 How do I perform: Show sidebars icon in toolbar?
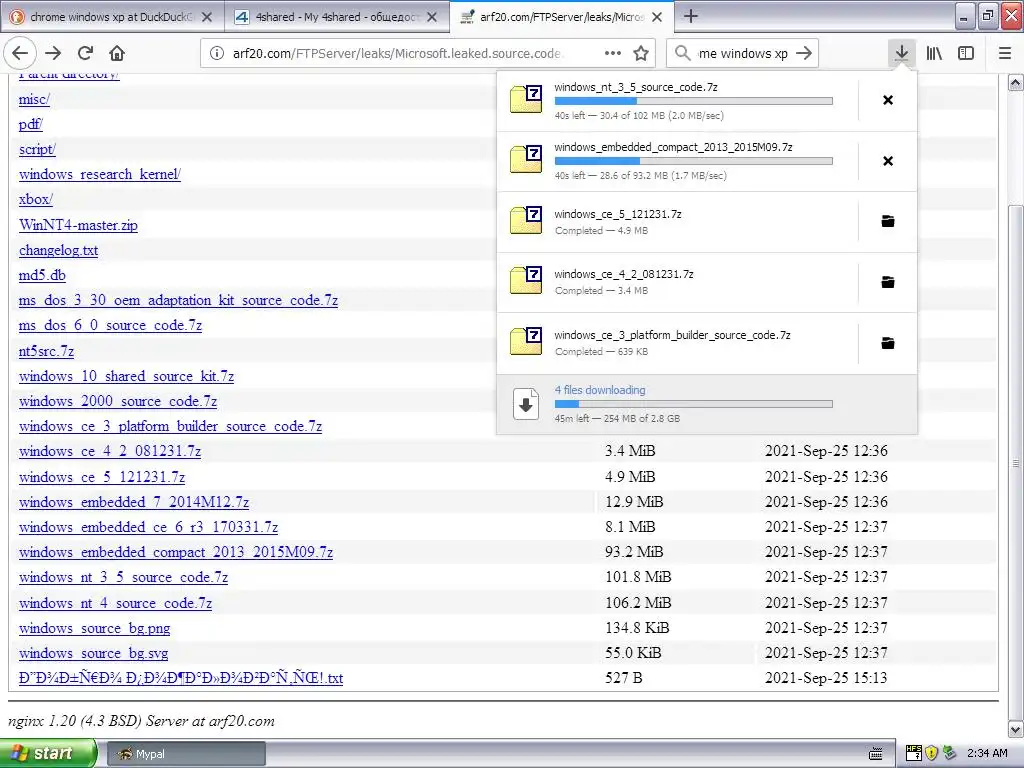(x=966, y=54)
